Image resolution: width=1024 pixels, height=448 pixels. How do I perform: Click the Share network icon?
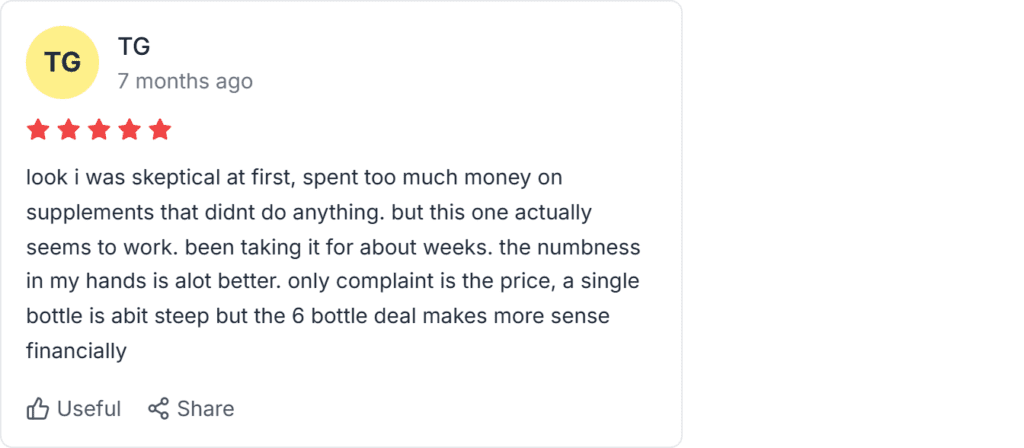(158, 408)
